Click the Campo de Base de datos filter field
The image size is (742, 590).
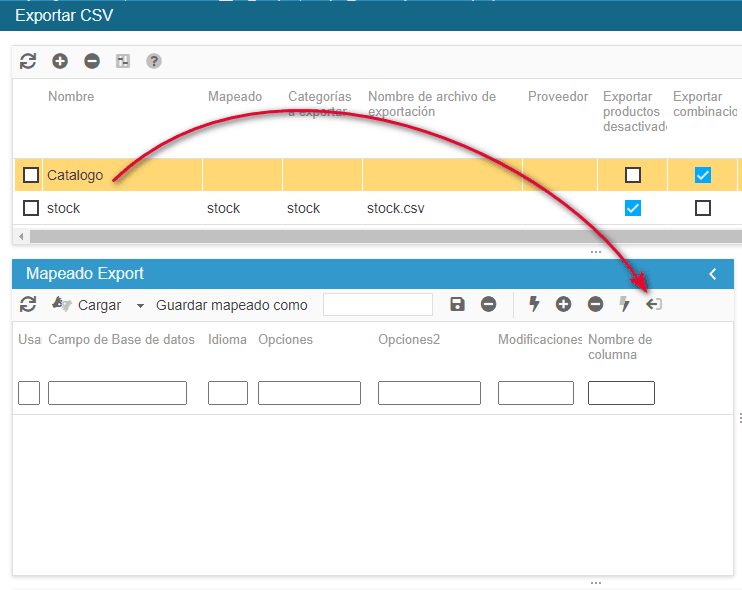pos(117,393)
